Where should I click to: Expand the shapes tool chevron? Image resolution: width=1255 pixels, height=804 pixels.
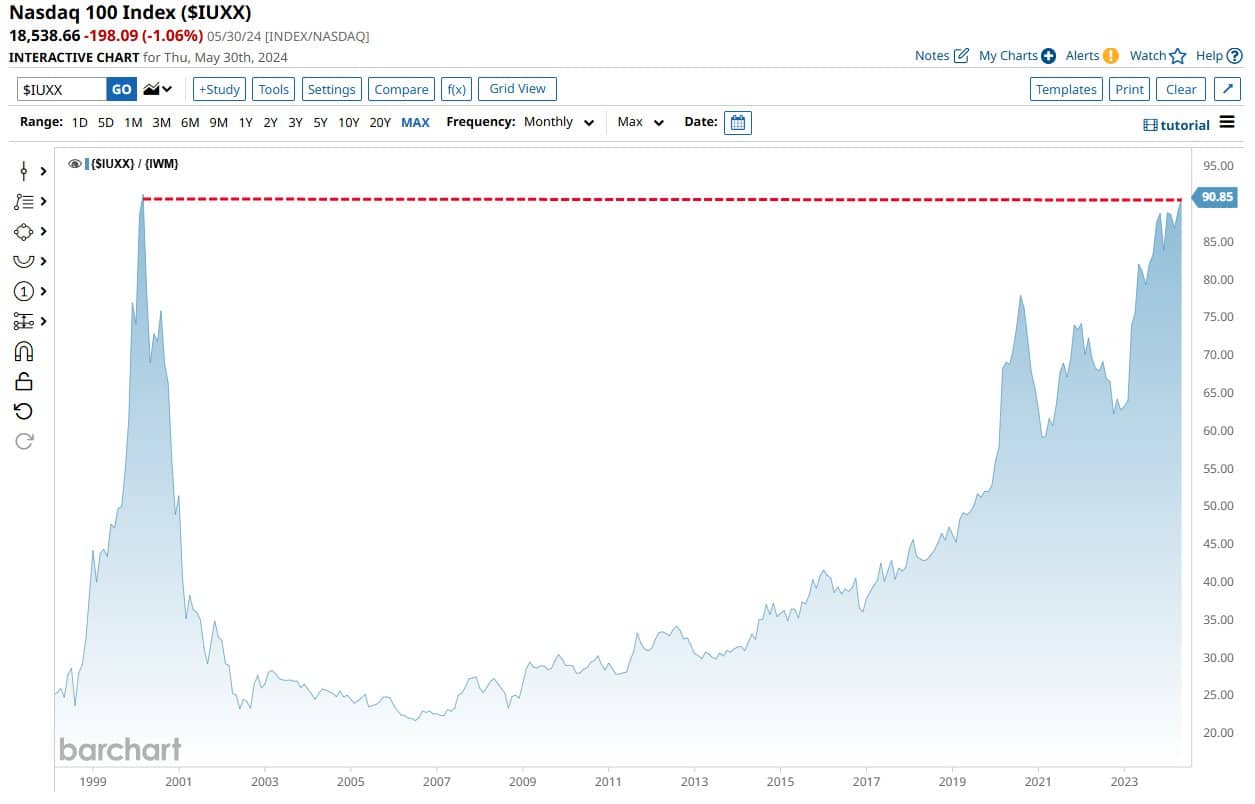click(43, 231)
